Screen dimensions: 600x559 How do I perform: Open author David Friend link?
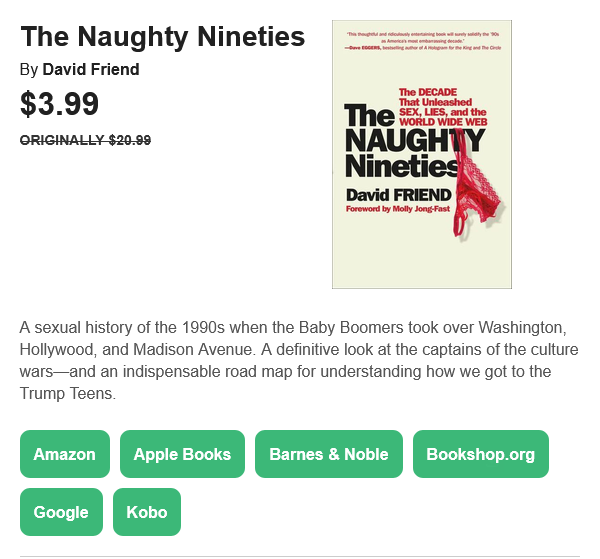(91, 70)
